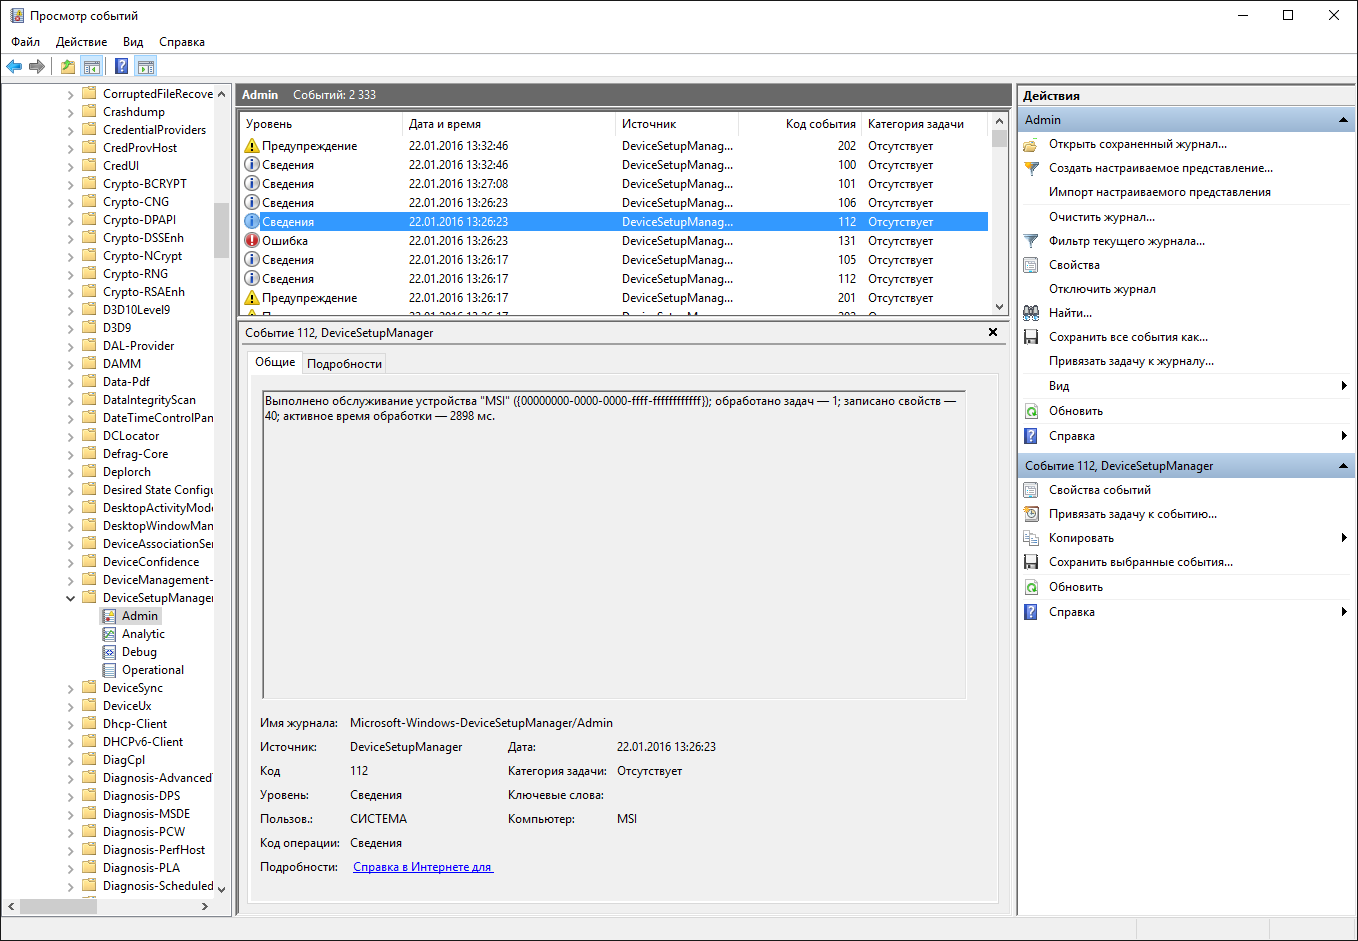Switch to the General tab (Общие)
Screen dimensions: 1358x941
pyautogui.click(x=275, y=362)
